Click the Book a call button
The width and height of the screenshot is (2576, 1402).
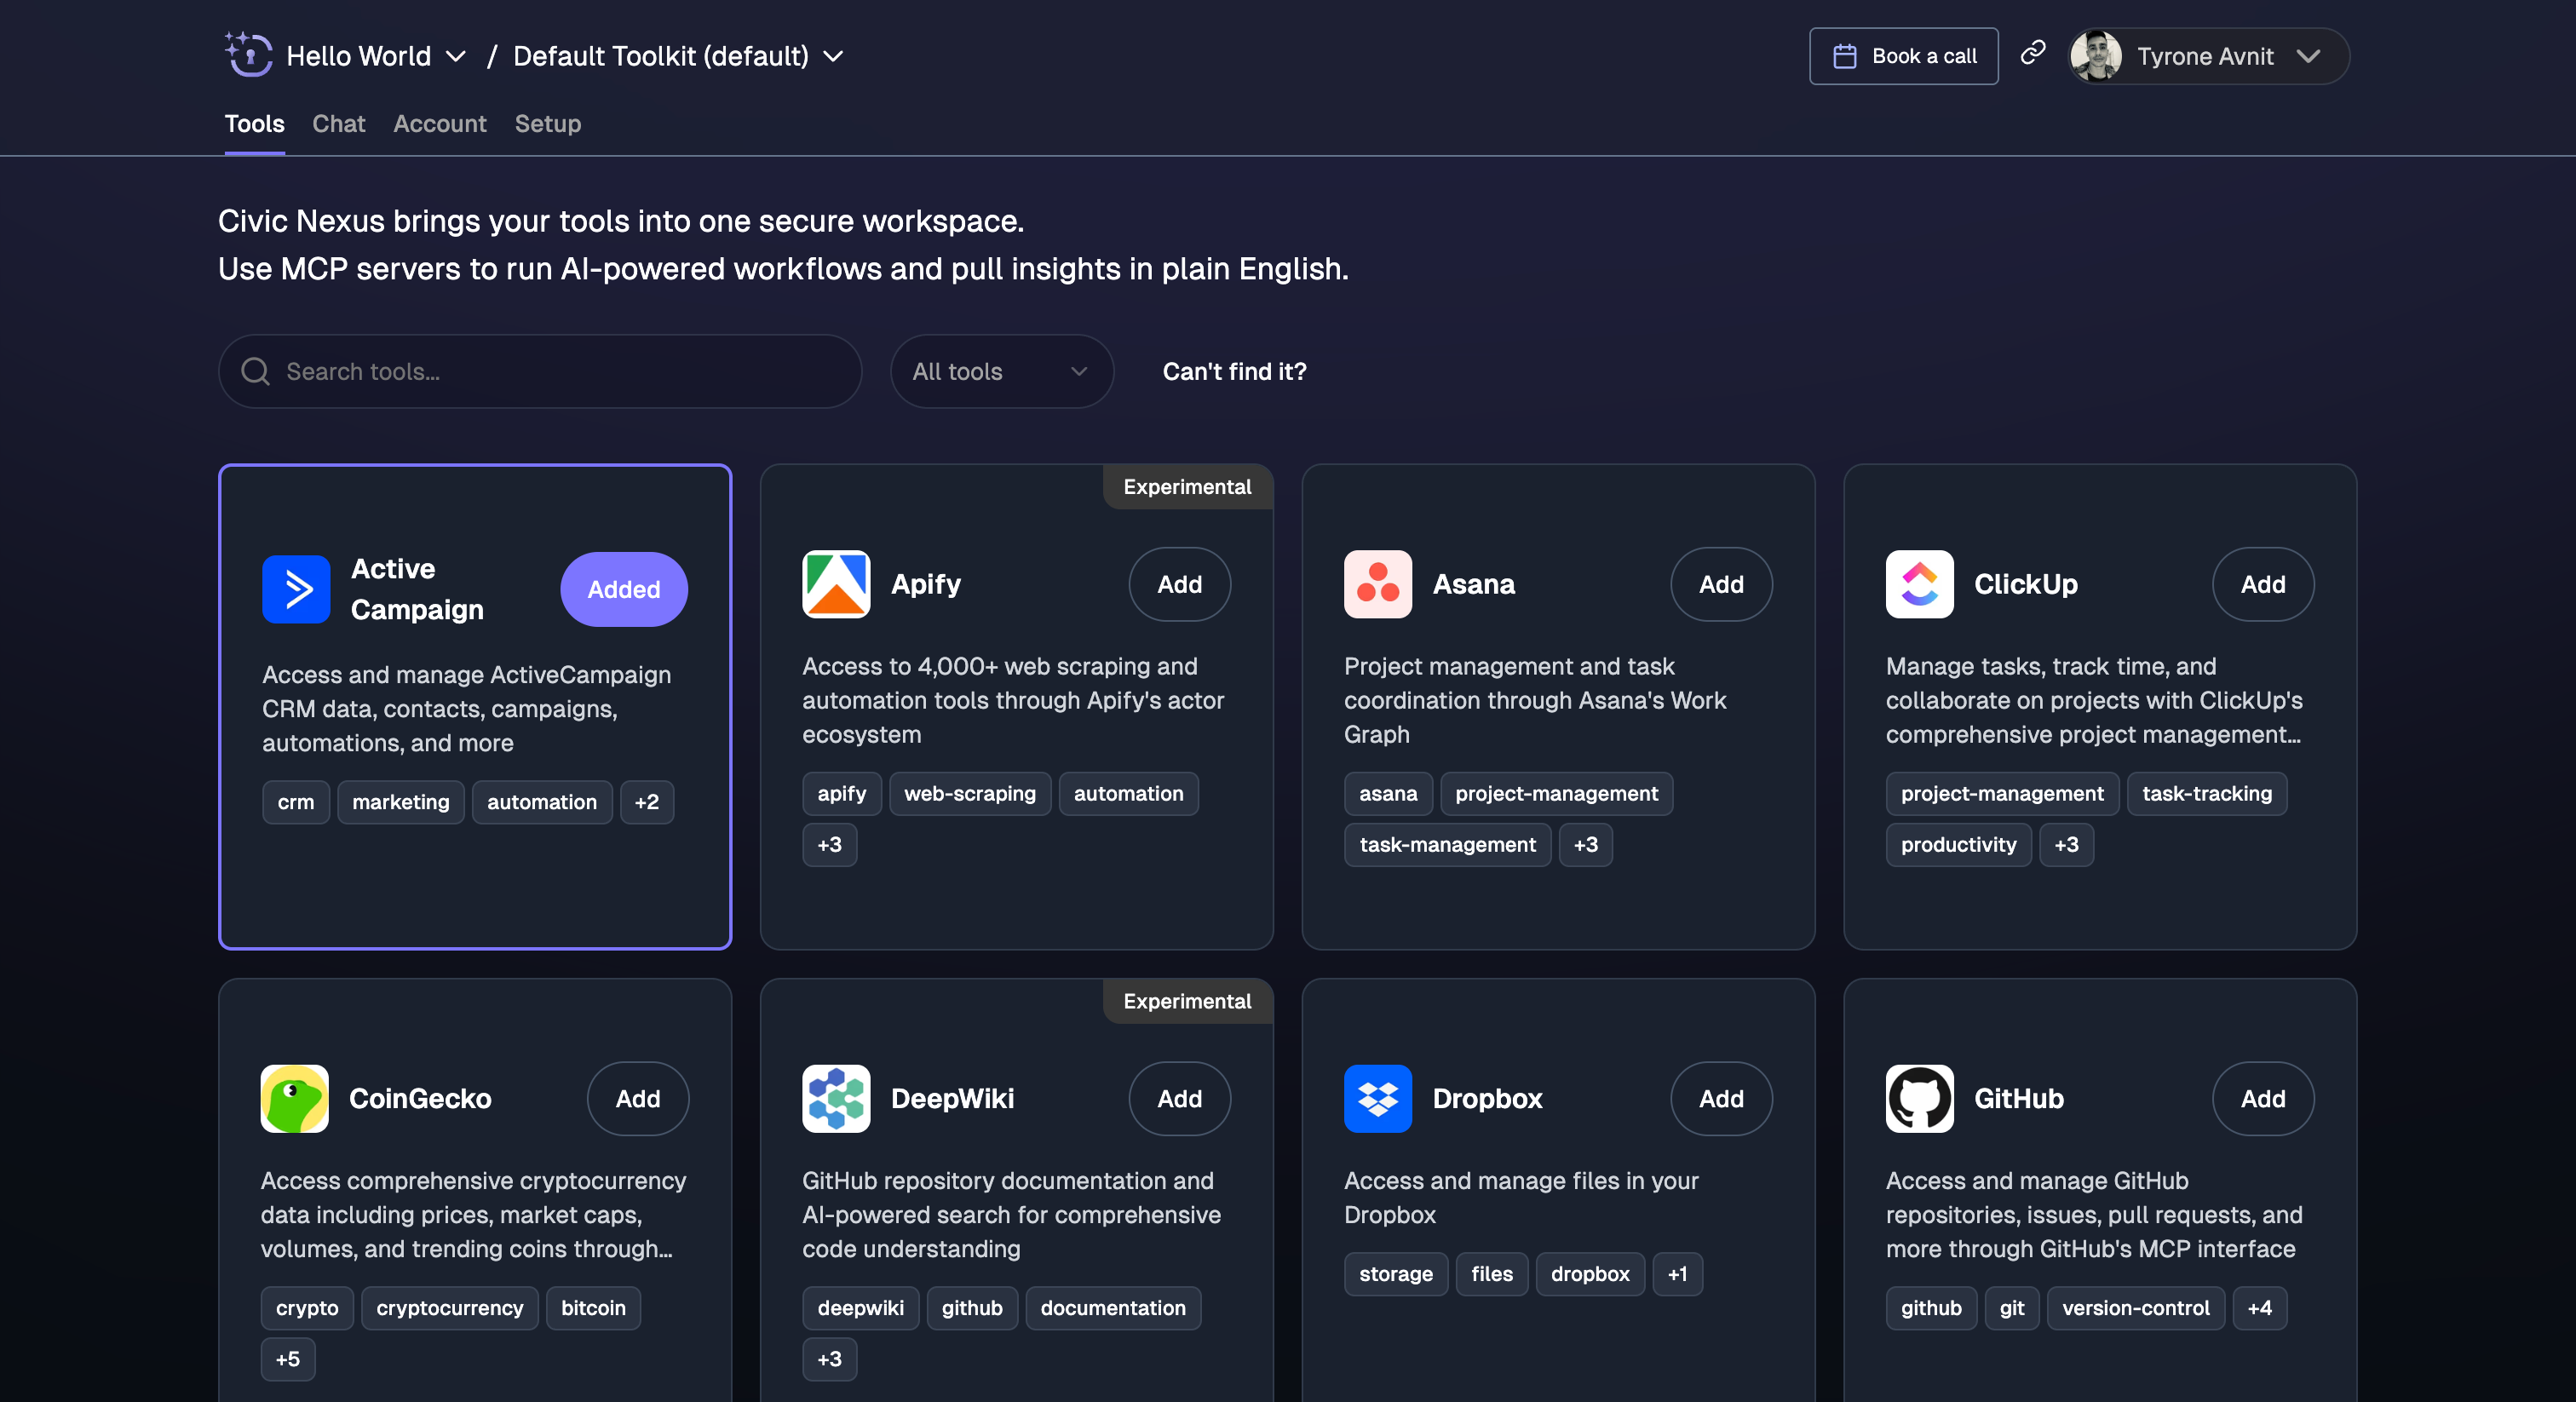(x=1902, y=56)
